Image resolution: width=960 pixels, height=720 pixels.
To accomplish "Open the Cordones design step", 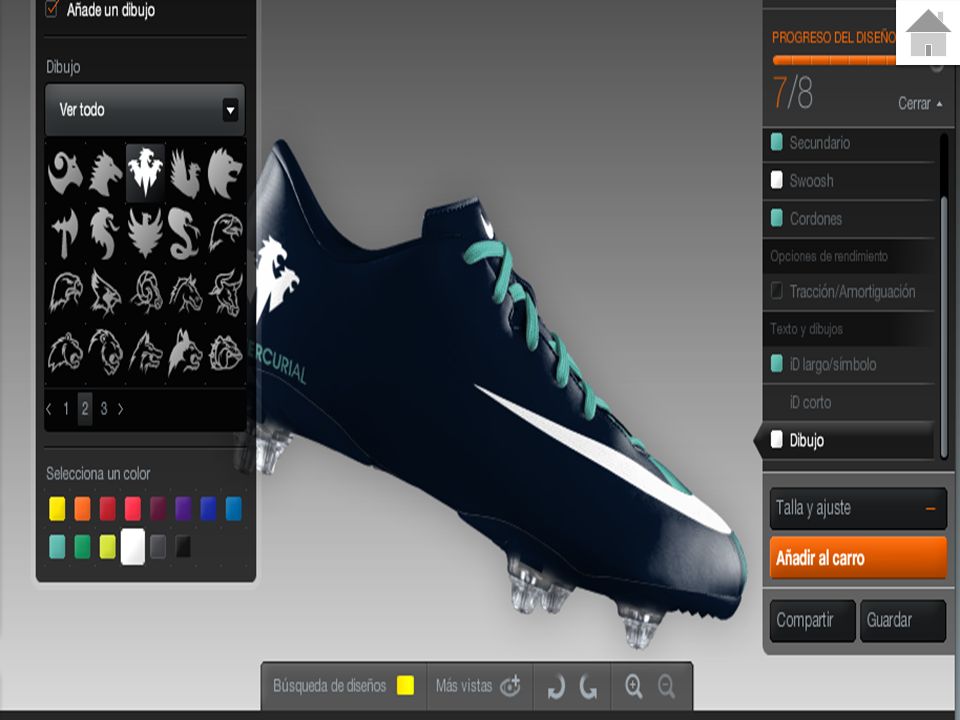I will point(848,219).
